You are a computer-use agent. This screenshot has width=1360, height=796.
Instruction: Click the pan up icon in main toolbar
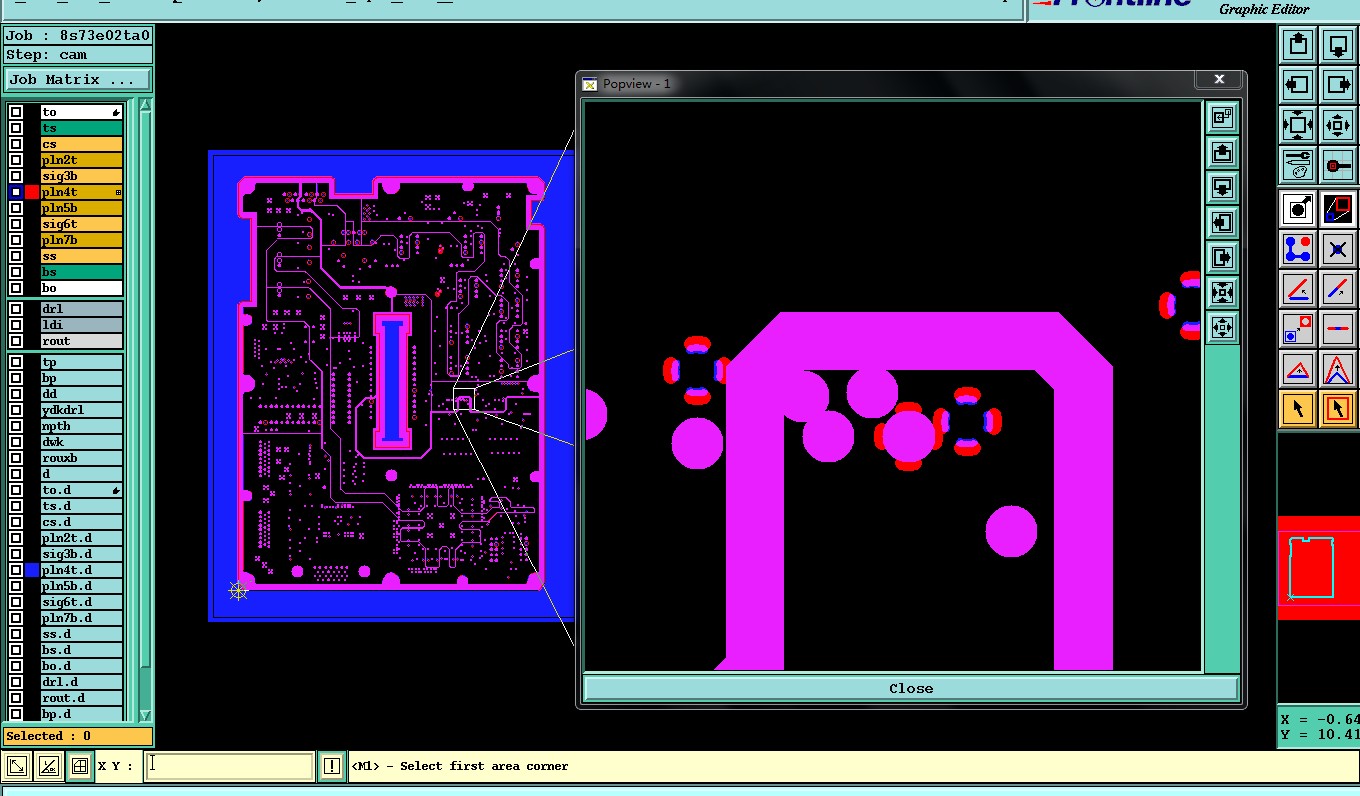pos(1298,44)
